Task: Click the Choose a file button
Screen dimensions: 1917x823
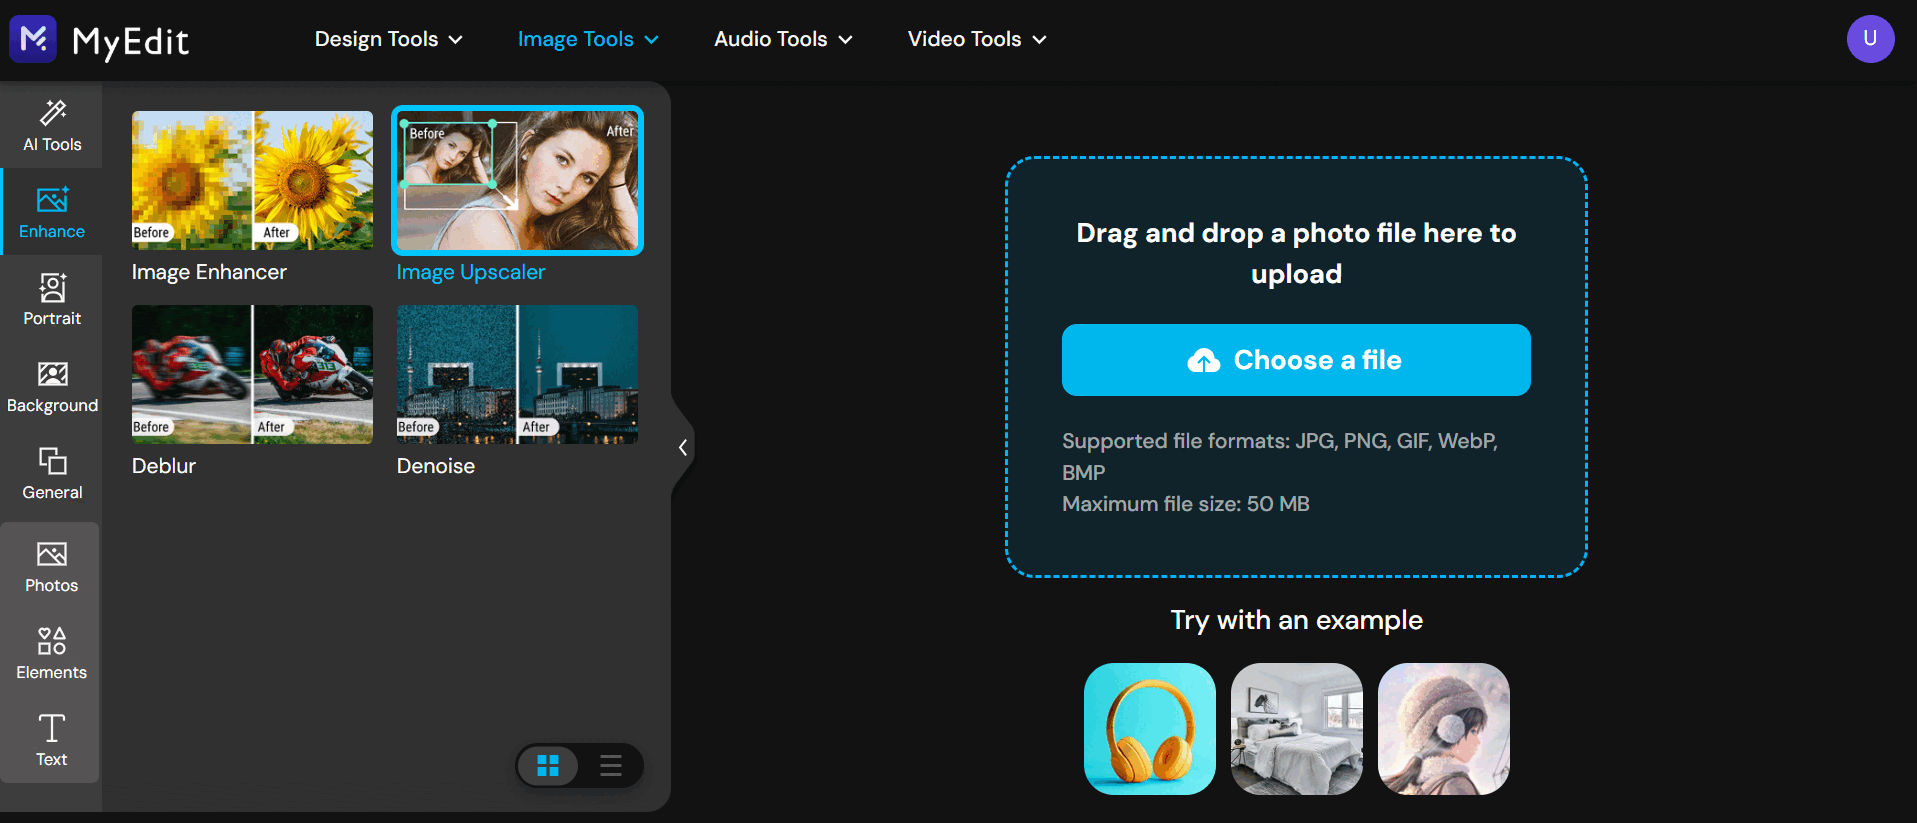Action: (x=1296, y=360)
